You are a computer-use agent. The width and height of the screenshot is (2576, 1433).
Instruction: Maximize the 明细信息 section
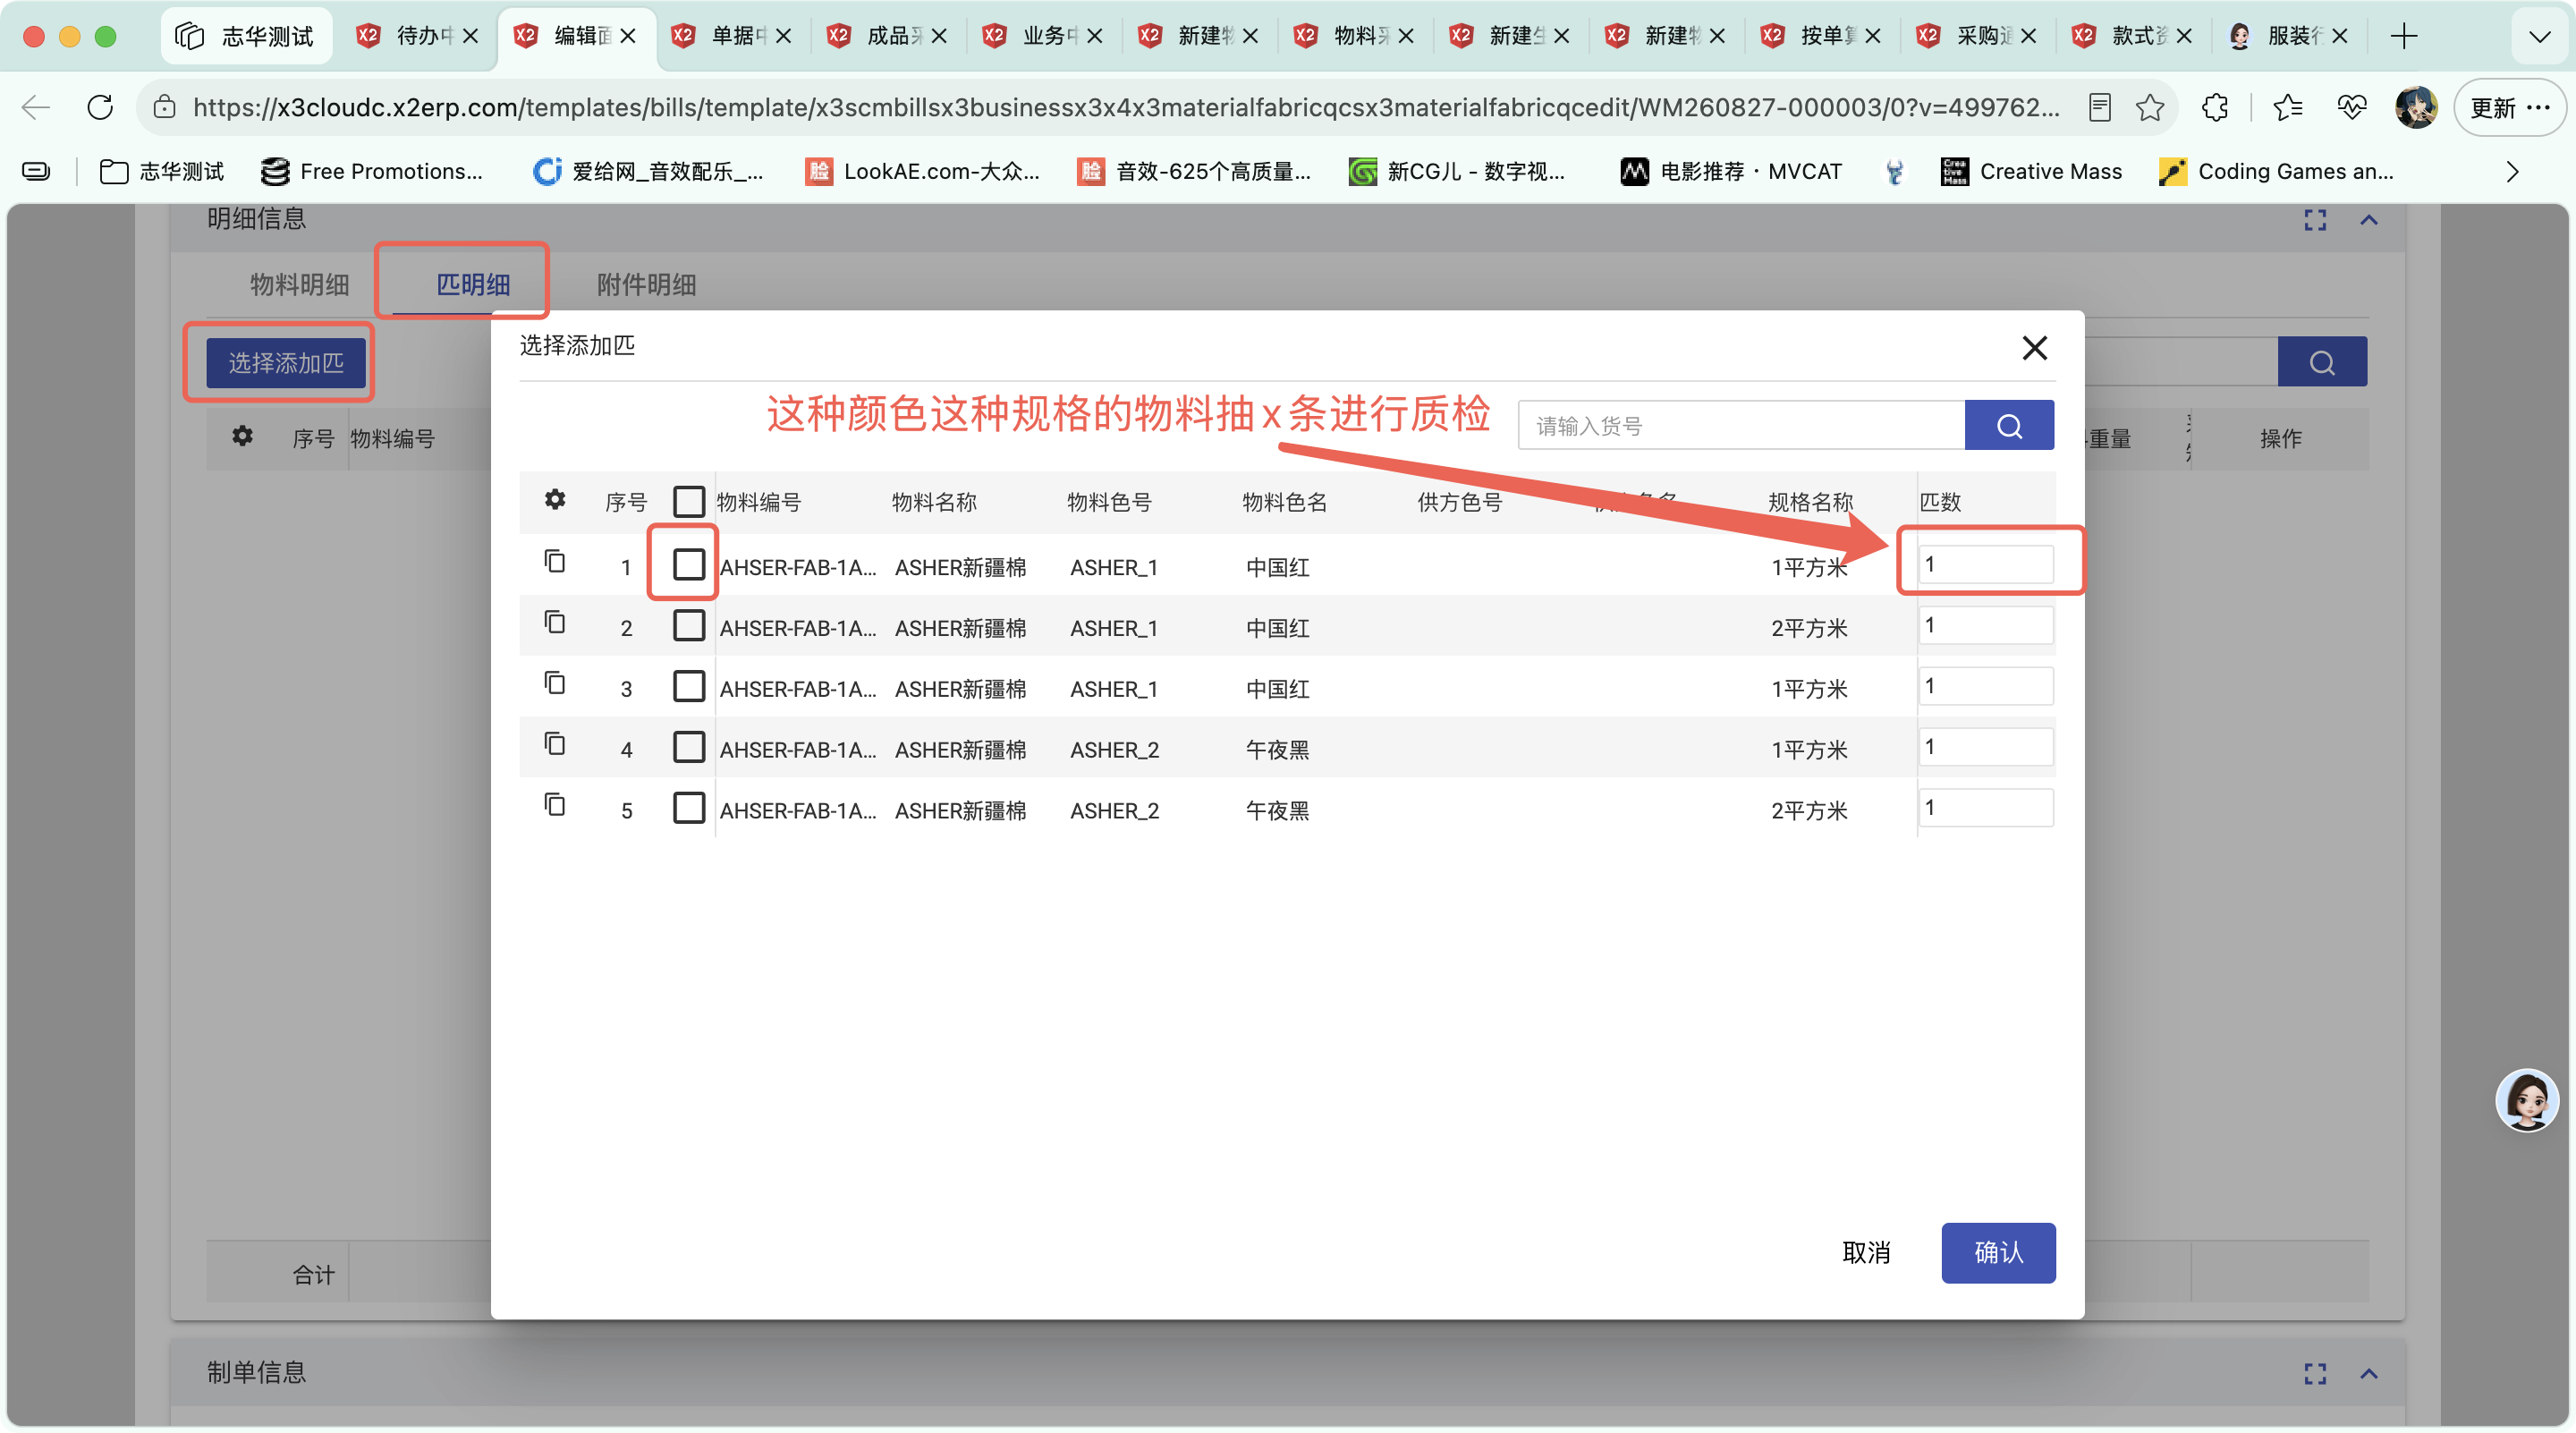(x=2315, y=220)
